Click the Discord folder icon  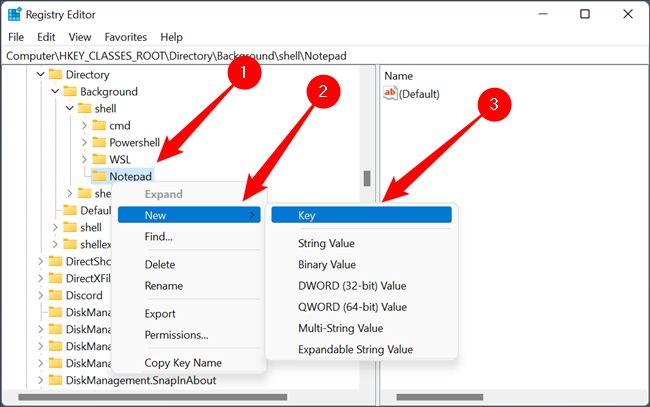tap(55, 295)
